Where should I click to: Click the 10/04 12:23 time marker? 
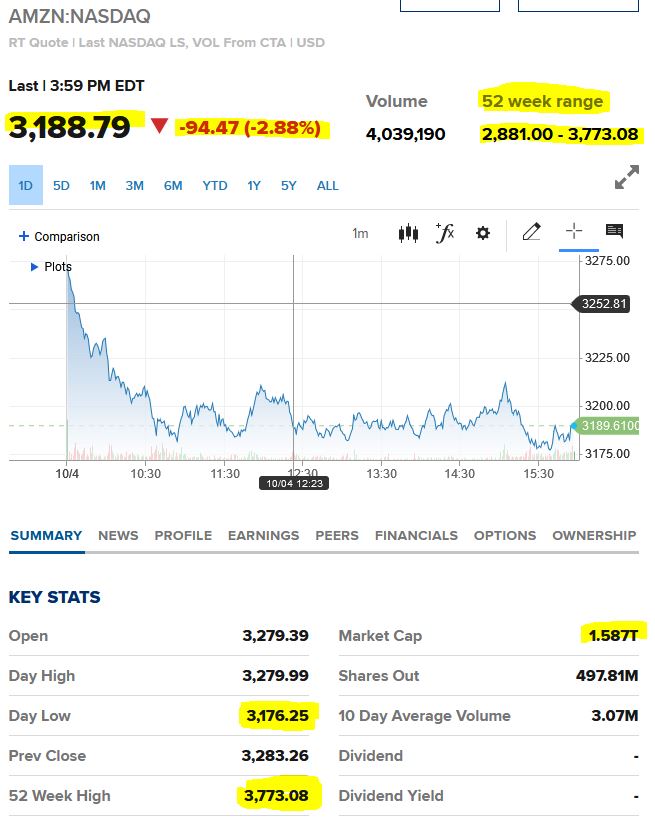pyautogui.click(x=292, y=483)
